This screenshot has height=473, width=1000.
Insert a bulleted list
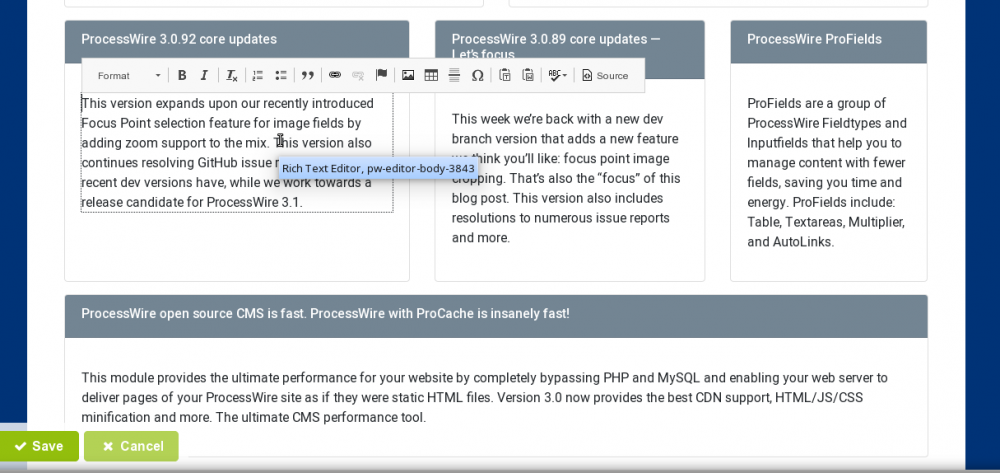(x=281, y=76)
